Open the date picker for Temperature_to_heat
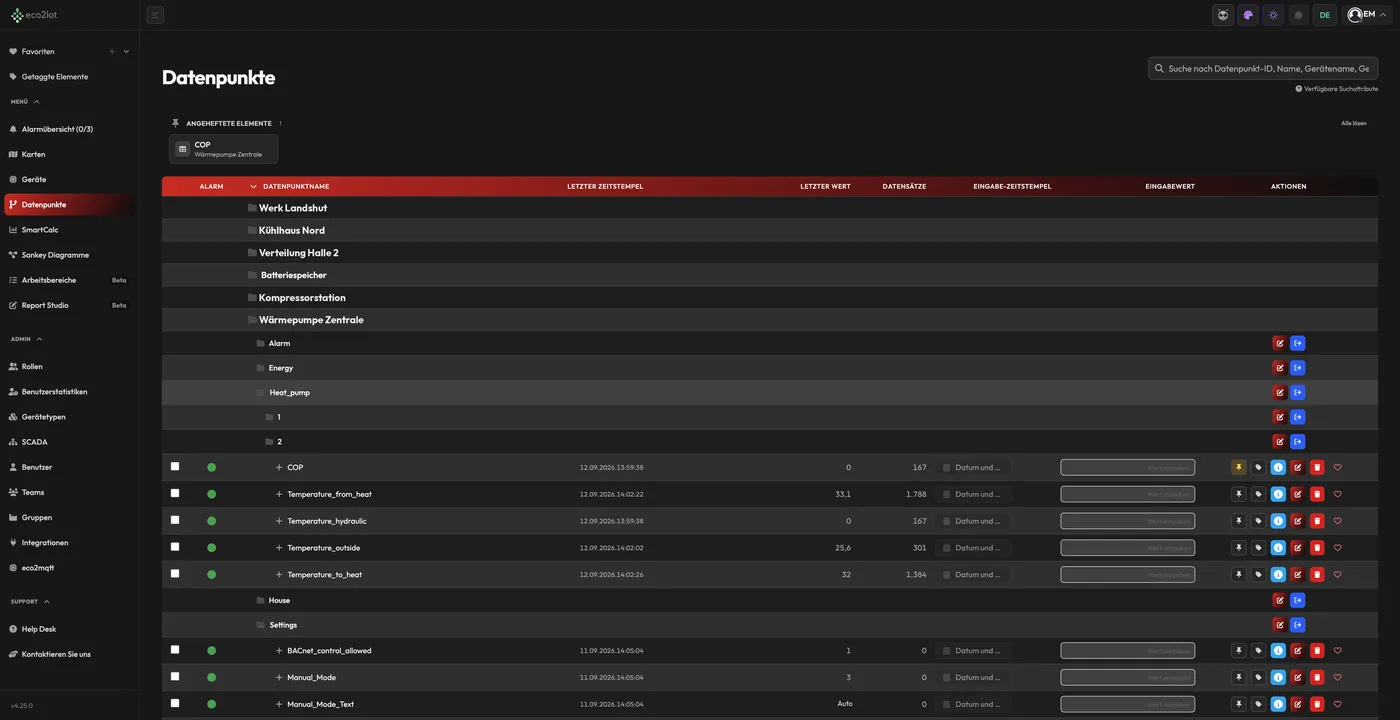 pyautogui.click(x=974, y=575)
